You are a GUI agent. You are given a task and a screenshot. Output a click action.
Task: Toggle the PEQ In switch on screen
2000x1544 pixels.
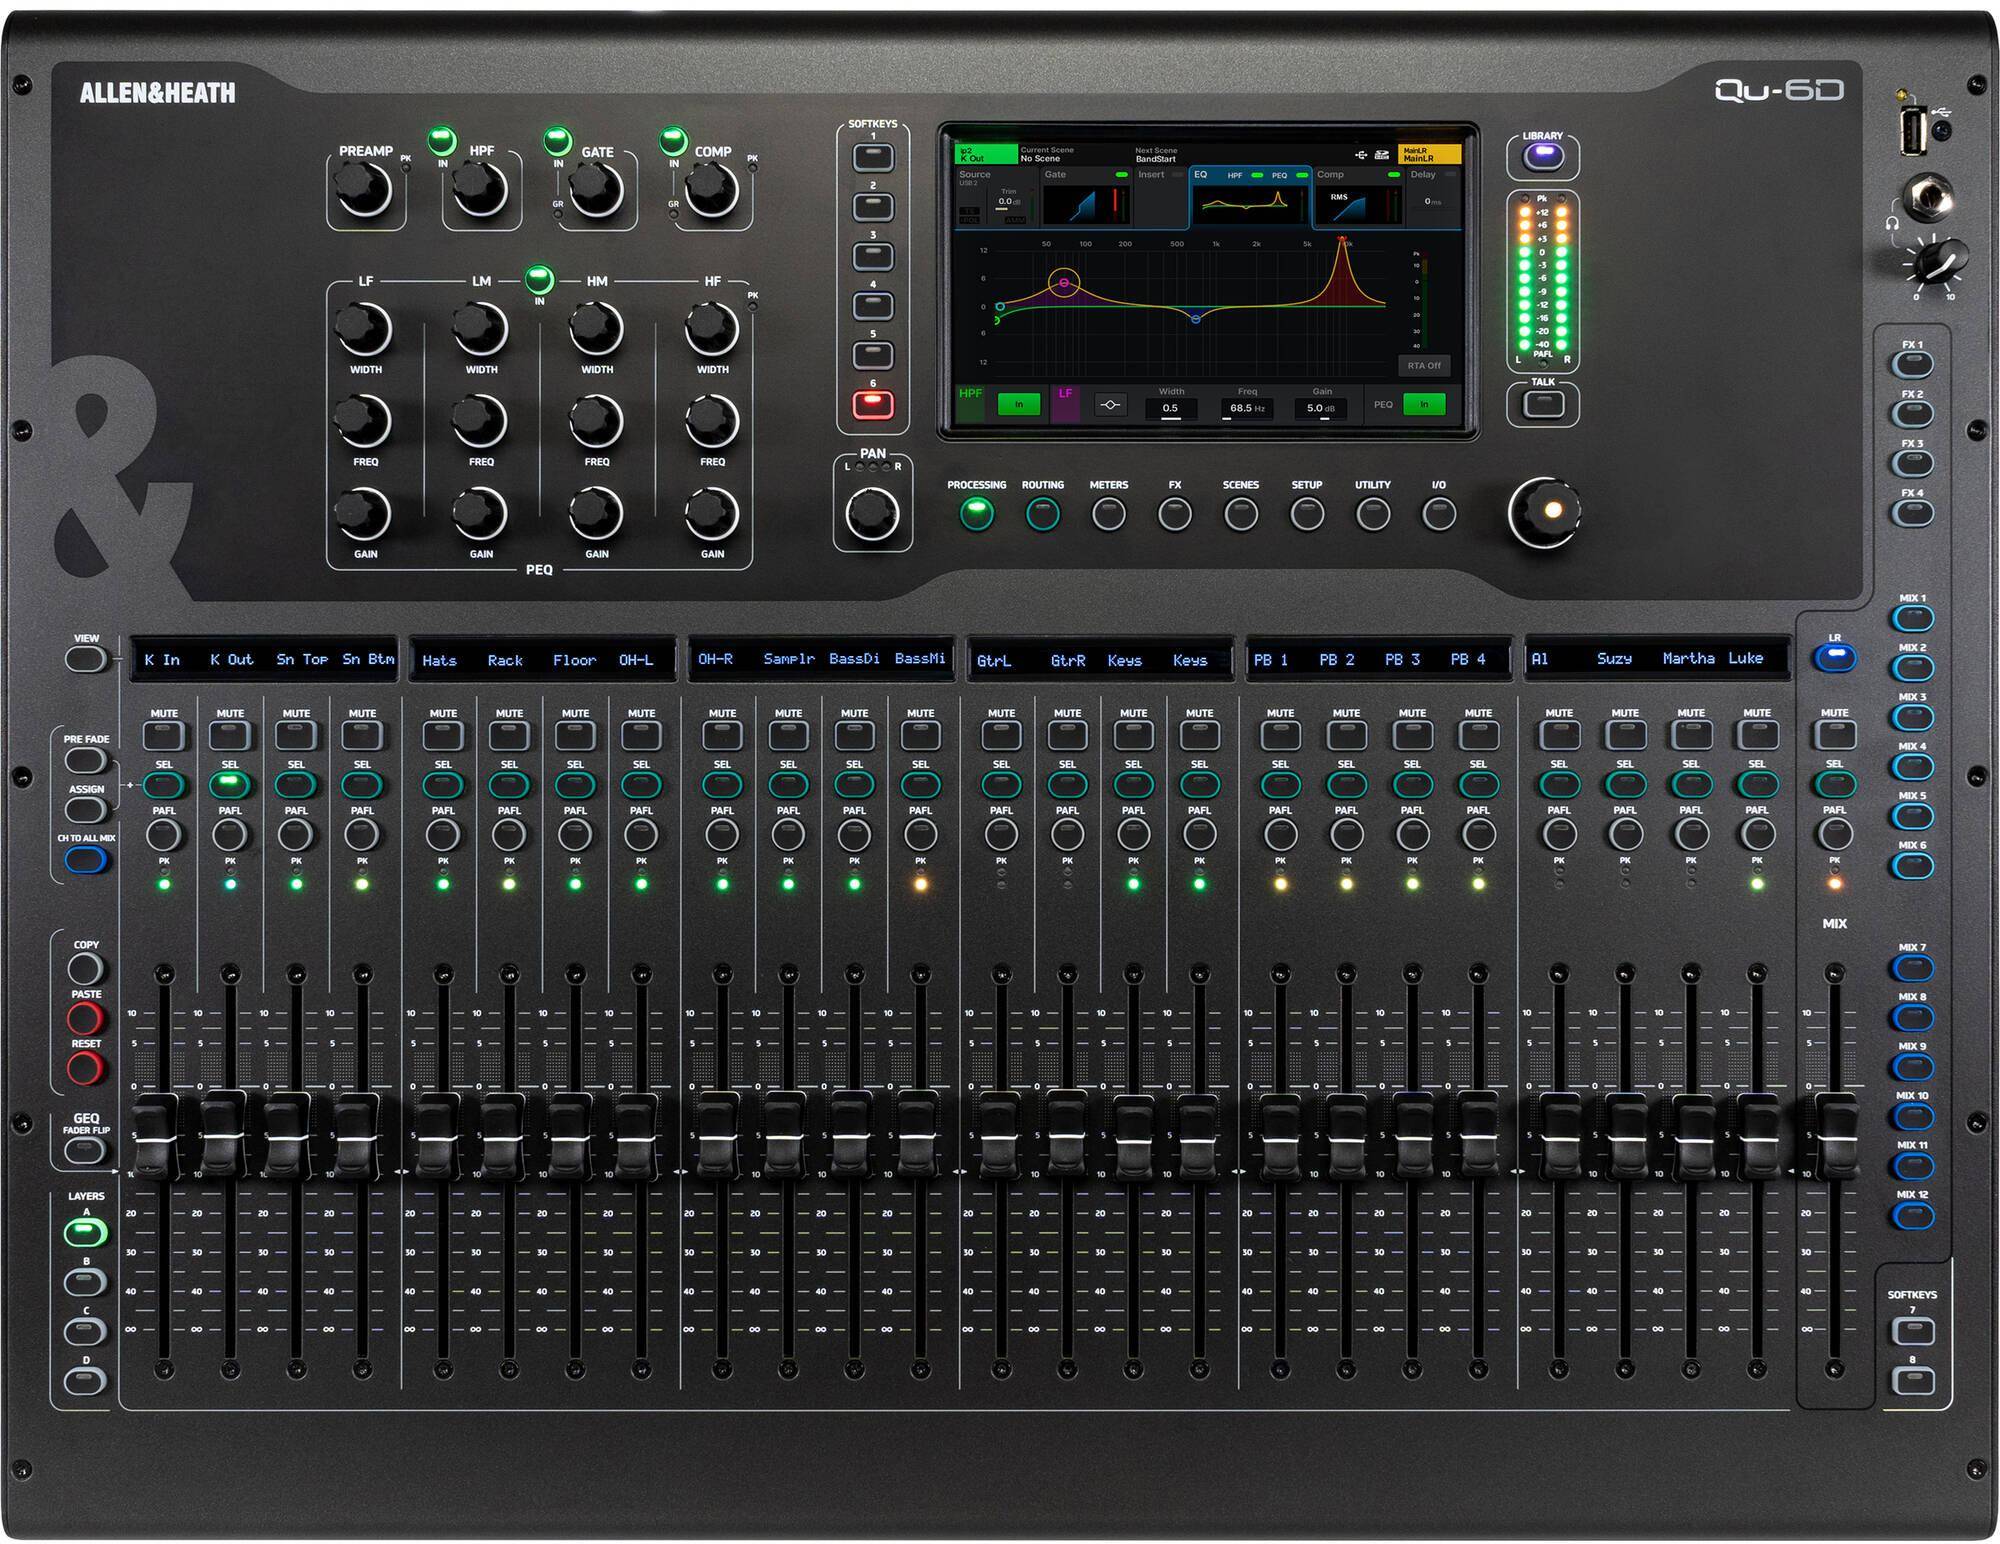pyautogui.click(x=1424, y=404)
